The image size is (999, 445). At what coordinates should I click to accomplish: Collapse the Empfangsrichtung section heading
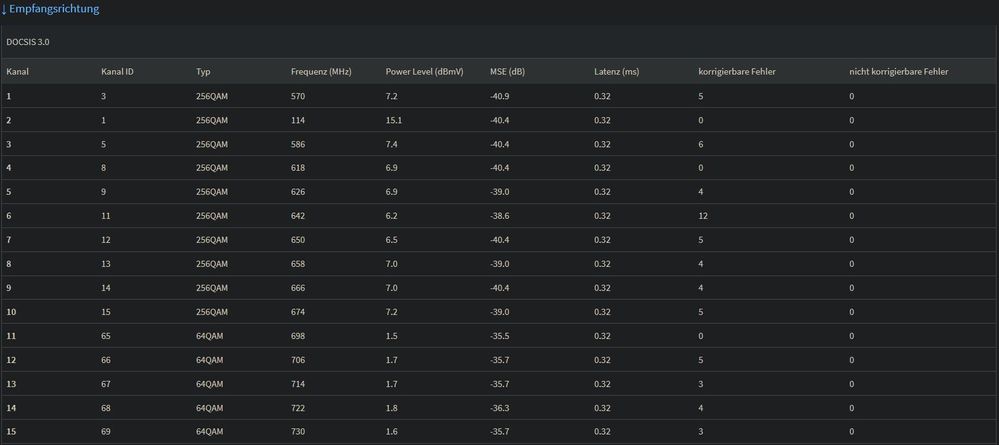click(55, 9)
